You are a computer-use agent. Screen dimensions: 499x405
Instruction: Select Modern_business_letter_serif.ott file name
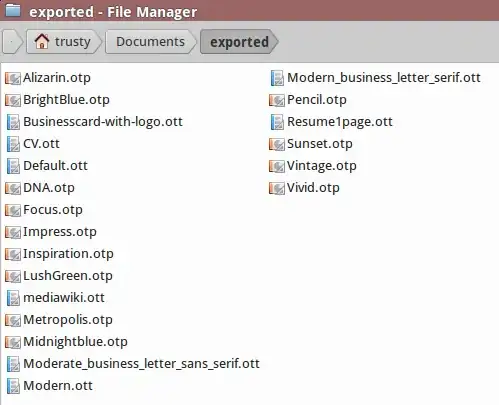[x=384, y=78]
